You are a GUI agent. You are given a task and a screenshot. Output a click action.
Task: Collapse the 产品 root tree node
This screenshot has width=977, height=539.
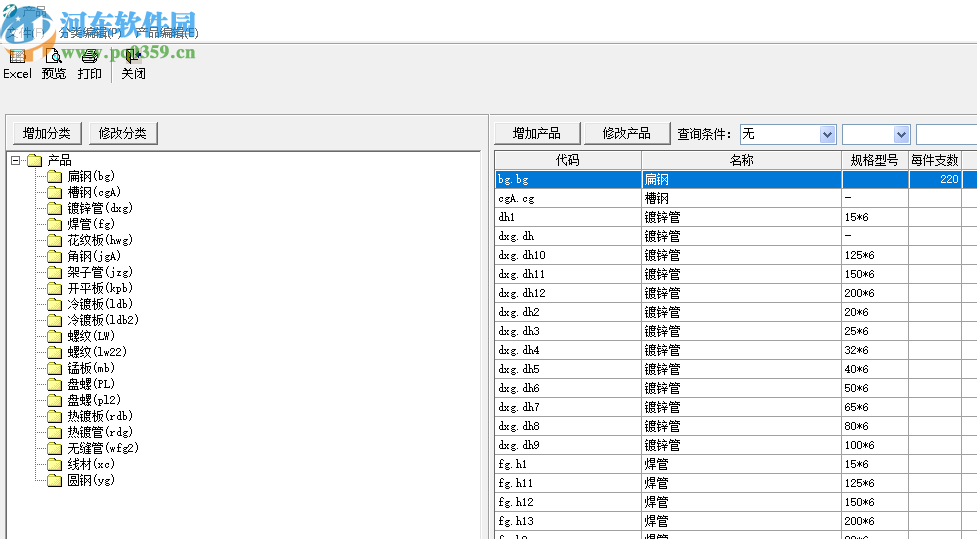click(x=16, y=161)
